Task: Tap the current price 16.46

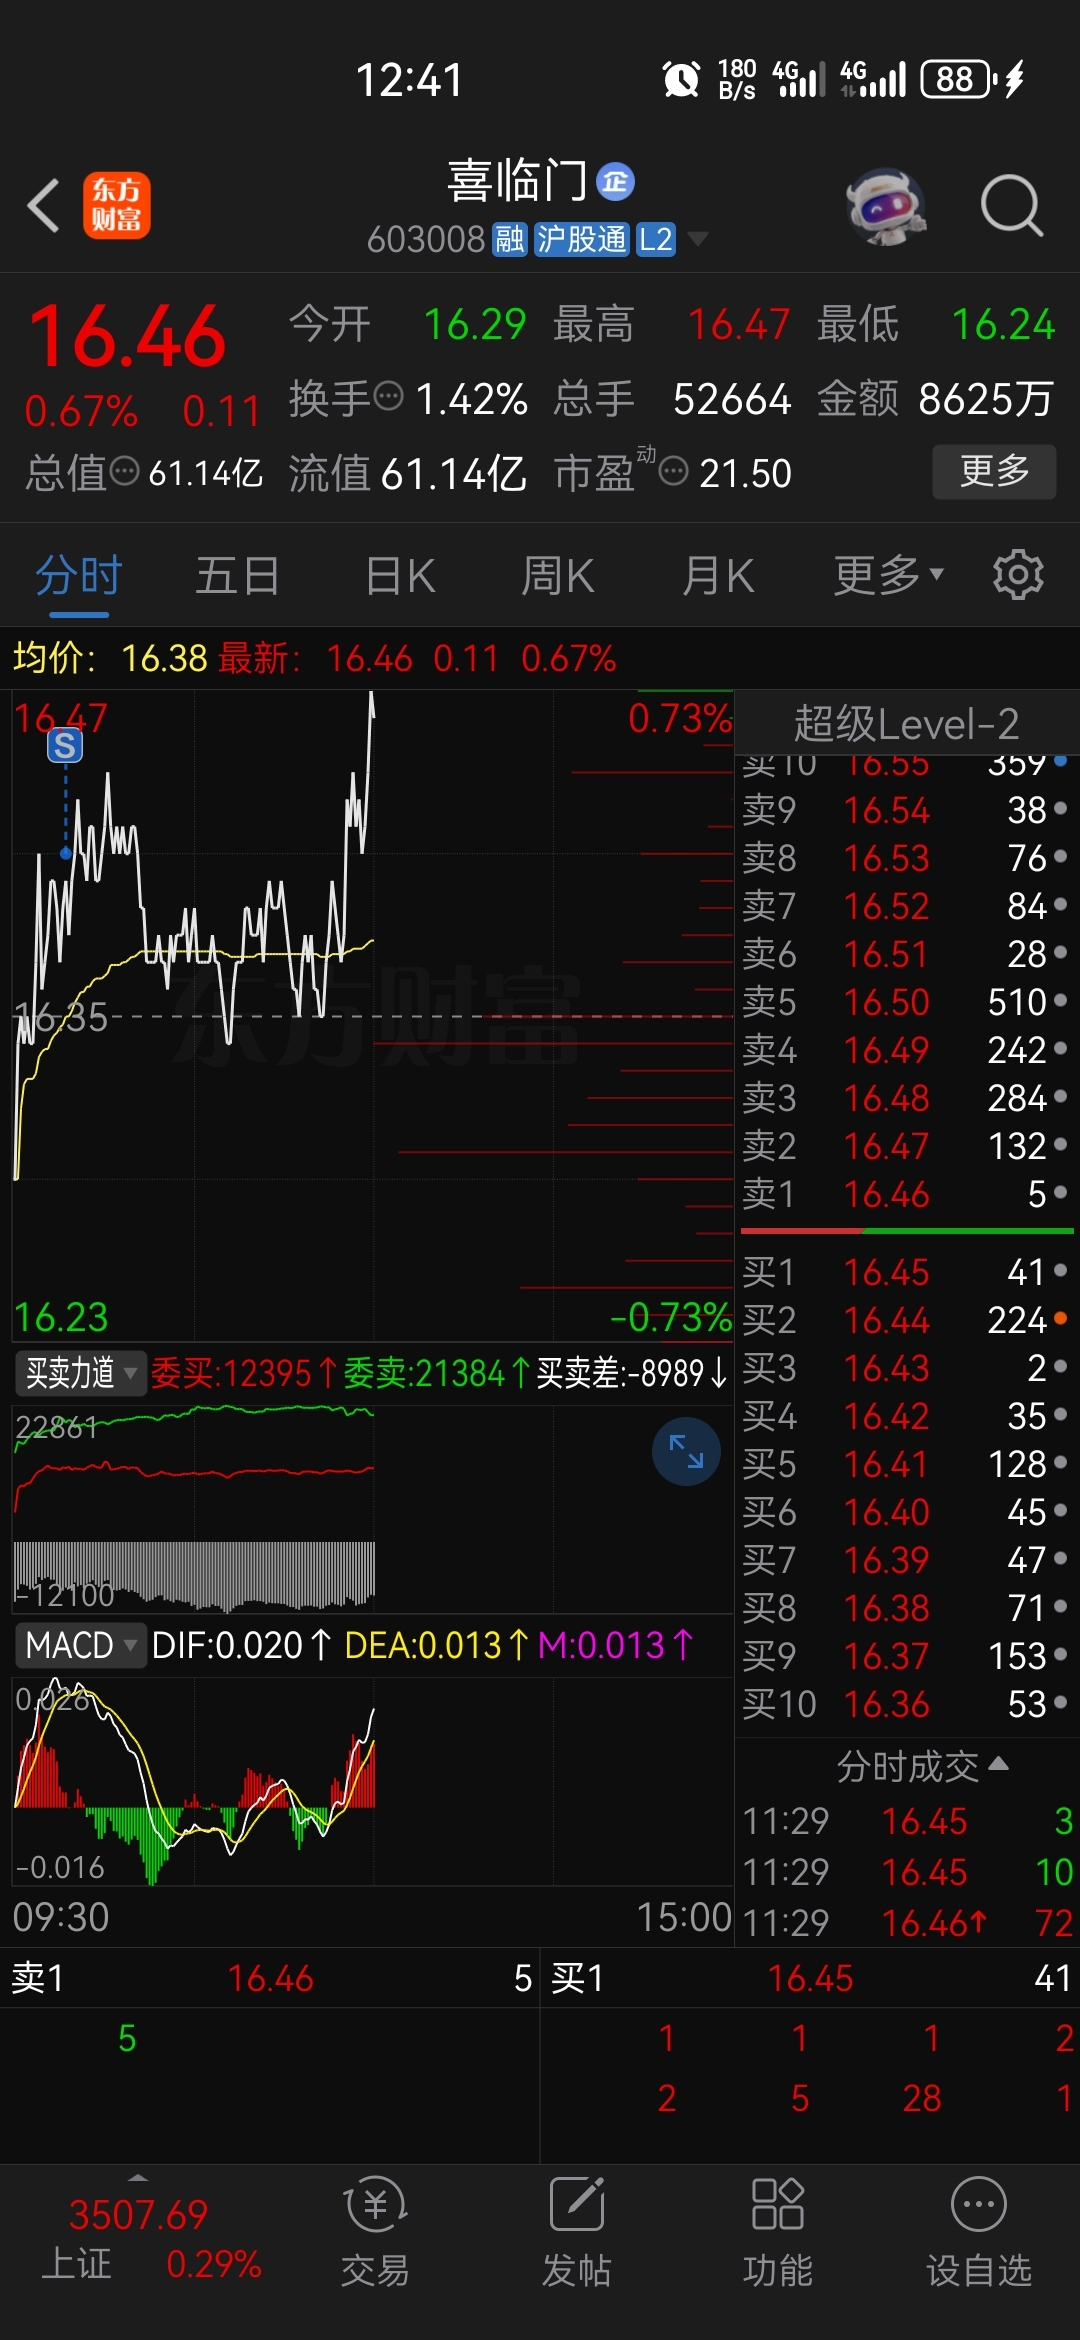Action: (x=128, y=336)
